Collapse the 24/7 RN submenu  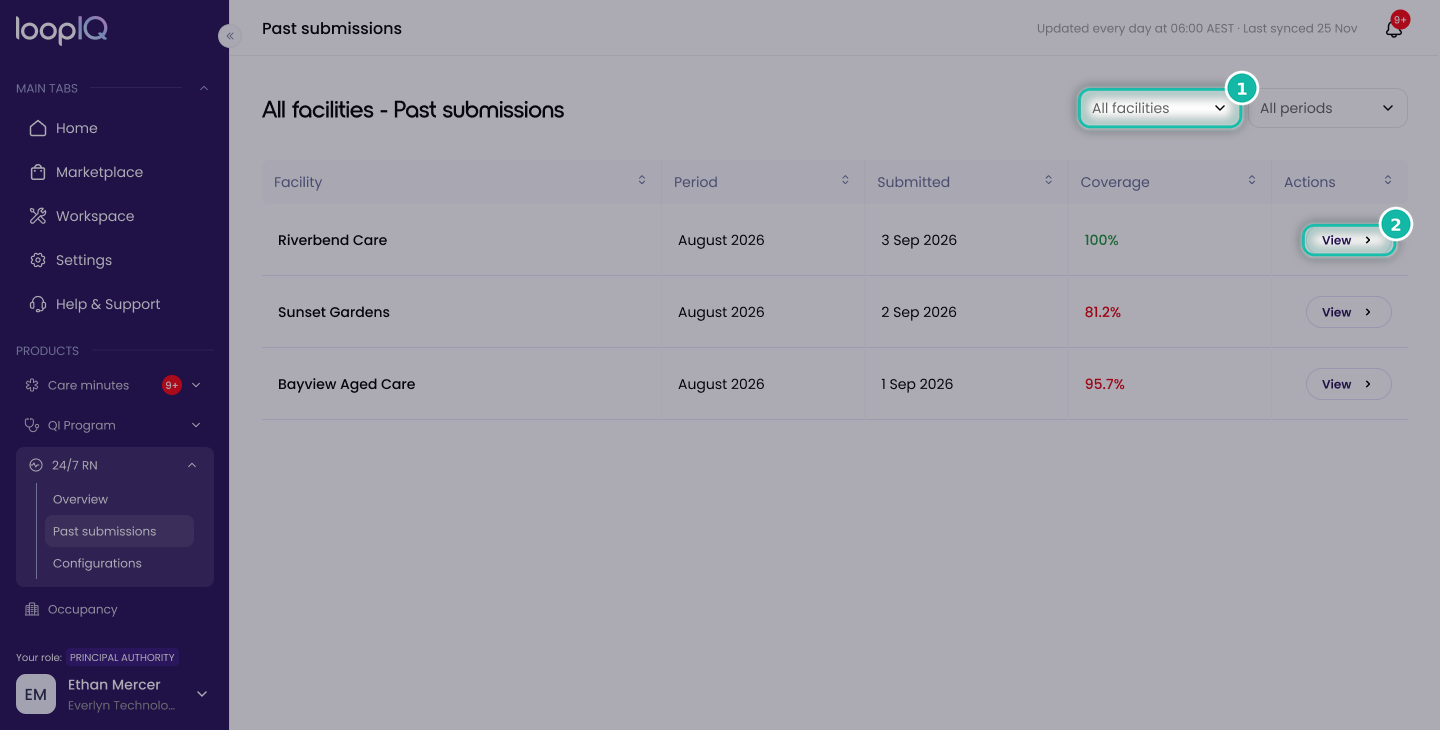tap(192, 465)
